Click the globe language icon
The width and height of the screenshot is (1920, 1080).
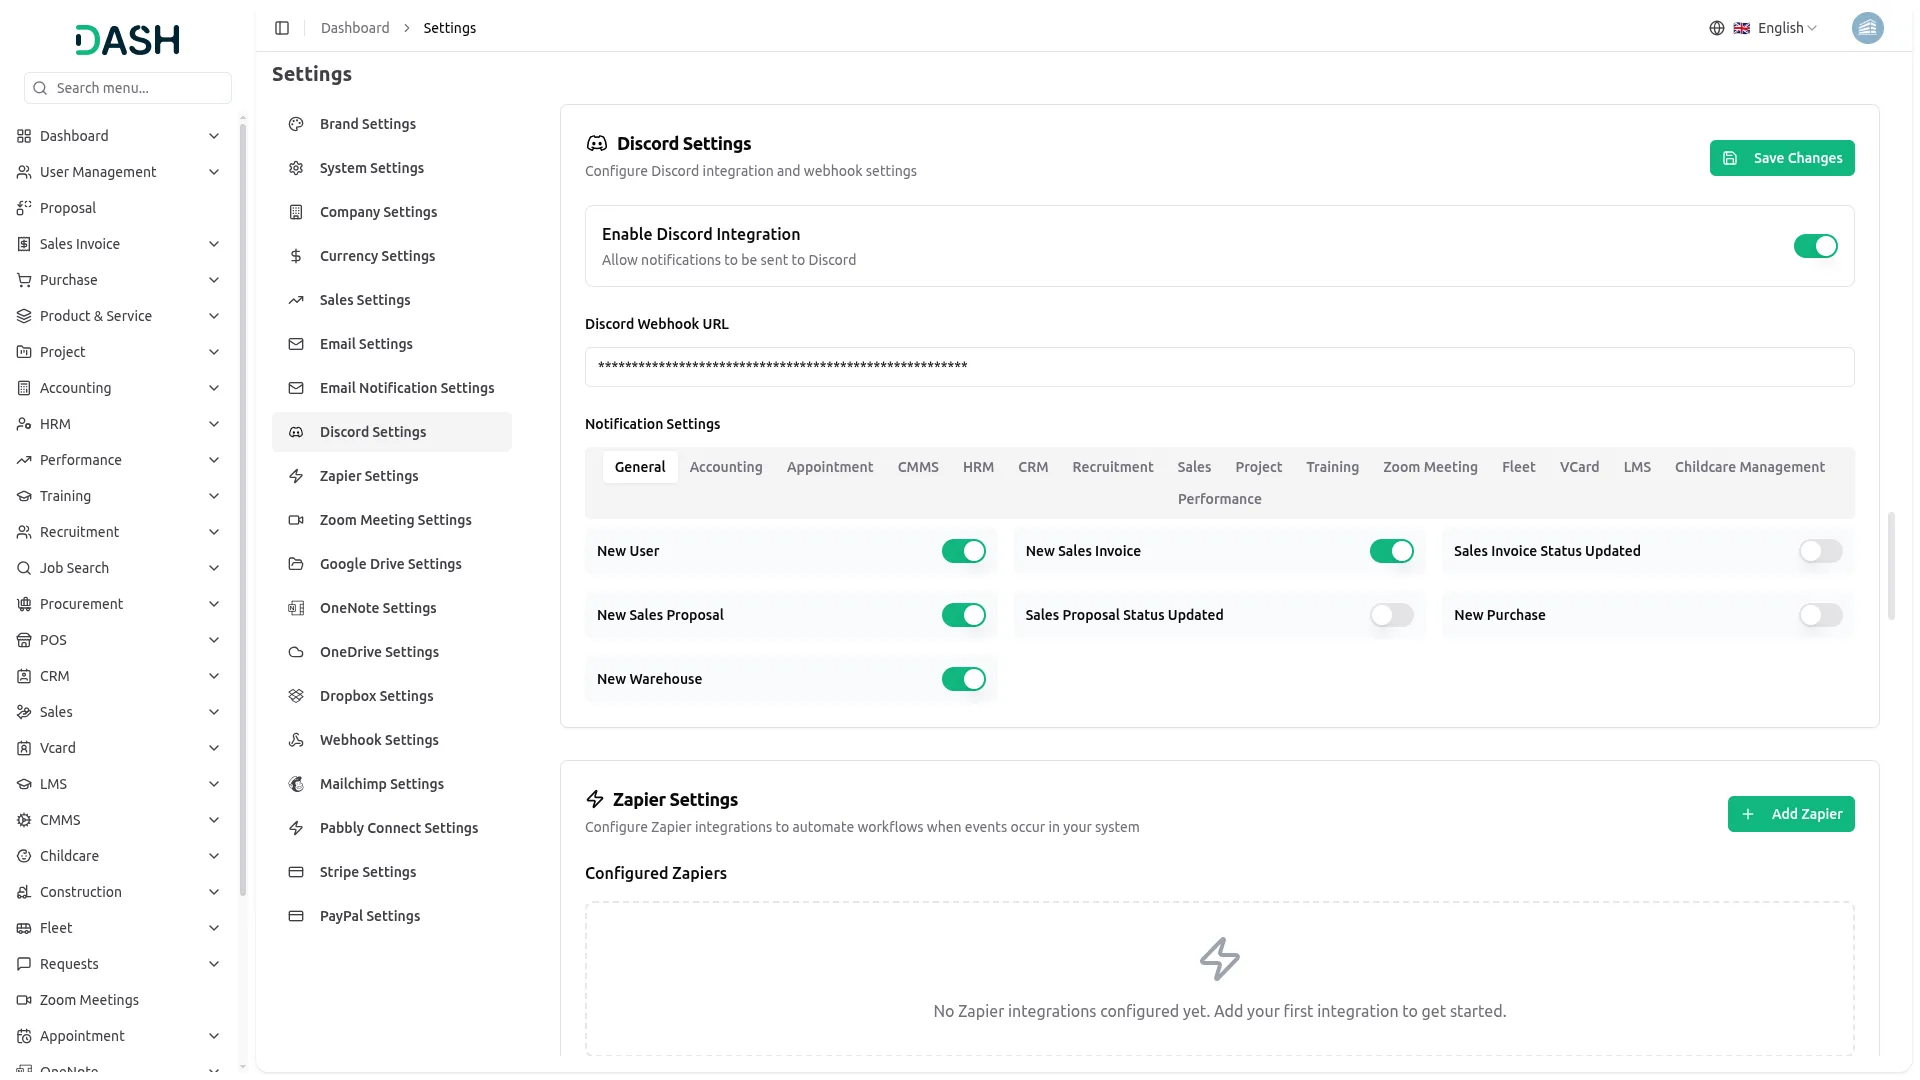(x=1717, y=28)
